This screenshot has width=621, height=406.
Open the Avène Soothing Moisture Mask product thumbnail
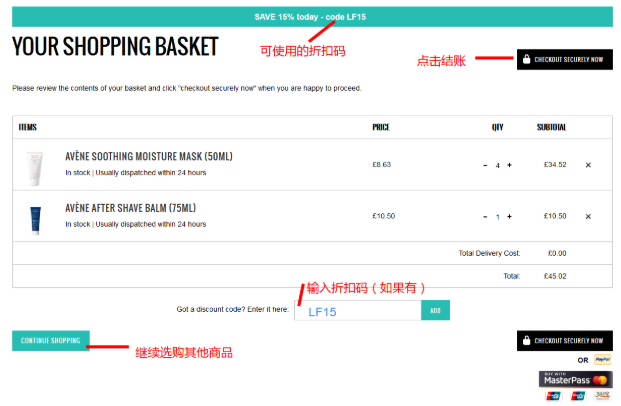[x=35, y=168]
